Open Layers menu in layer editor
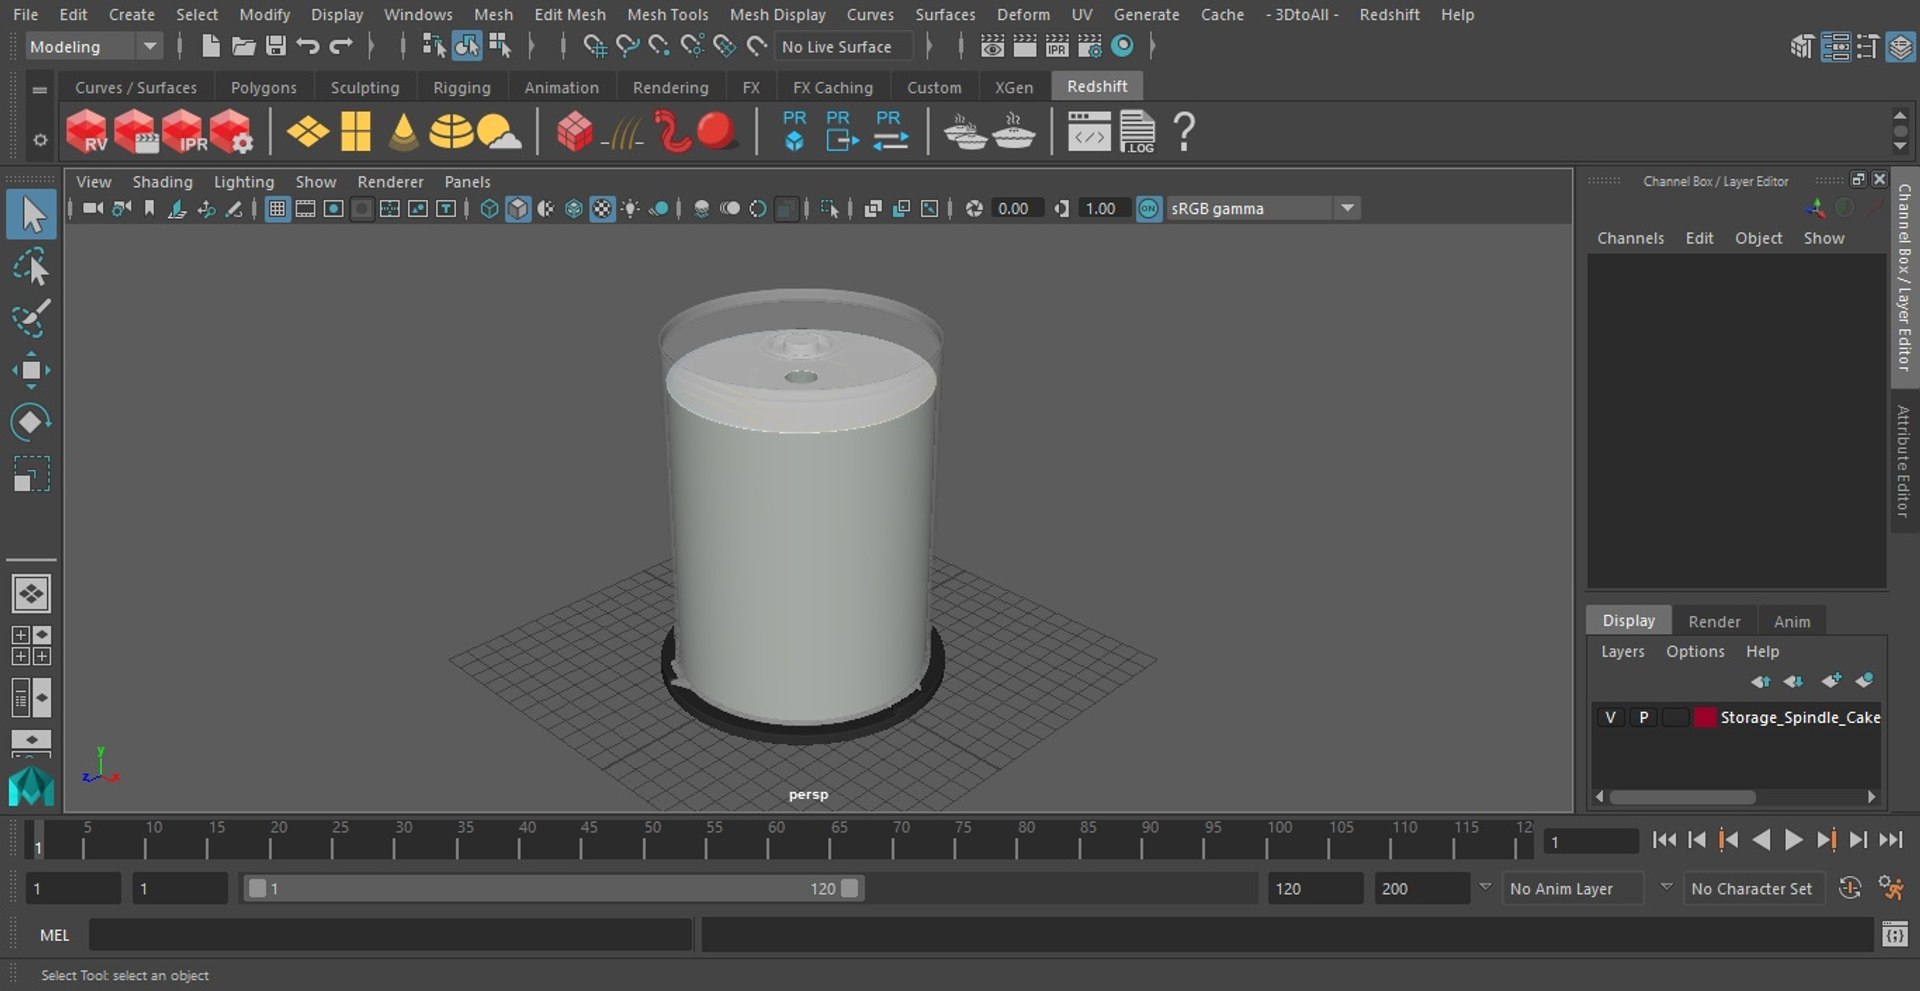This screenshot has width=1920, height=991. click(1622, 651)
